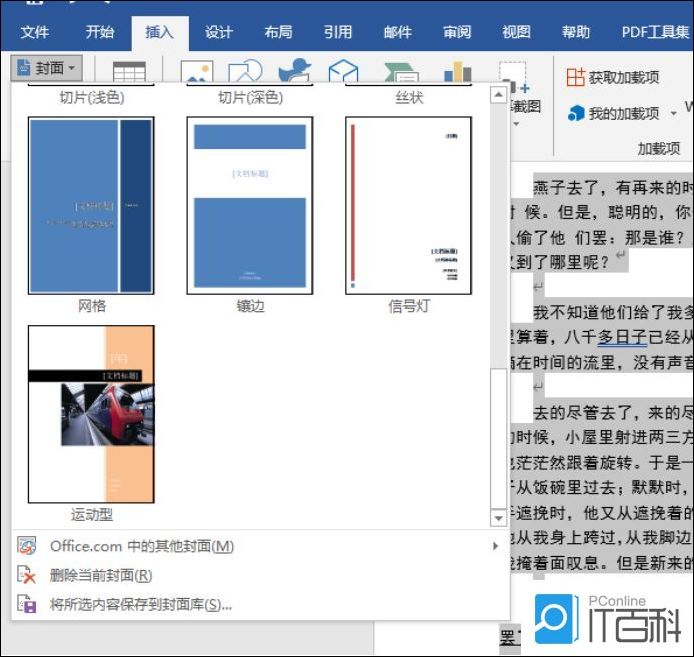
Task: Click the pictures insert icon
Action: point(197,71)
